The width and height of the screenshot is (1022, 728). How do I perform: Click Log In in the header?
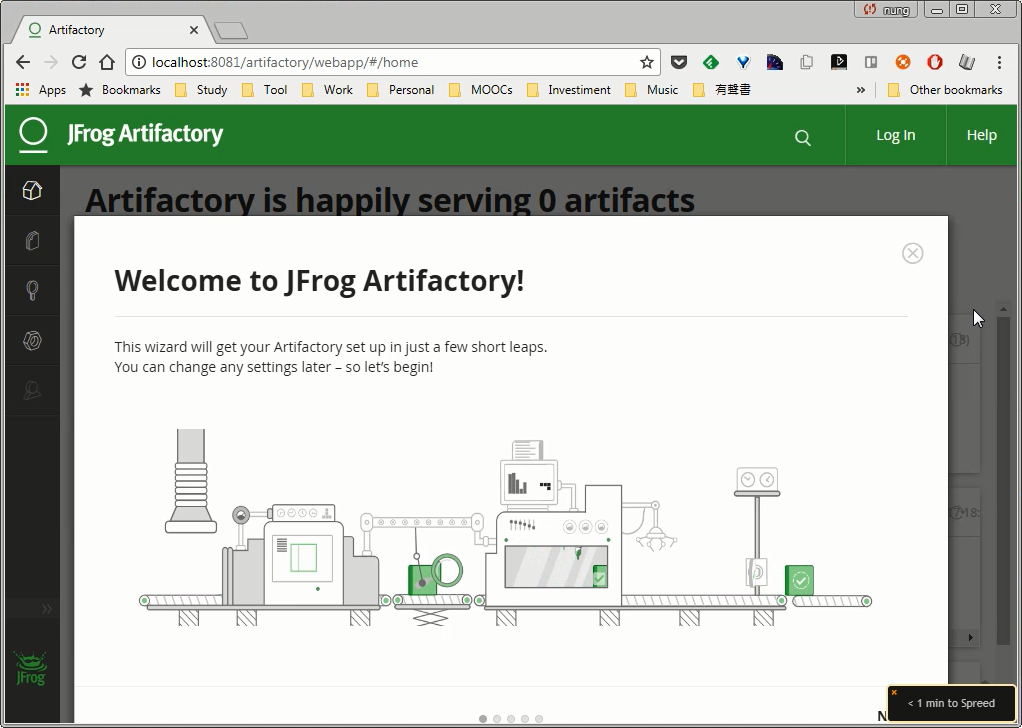[896, 135]
